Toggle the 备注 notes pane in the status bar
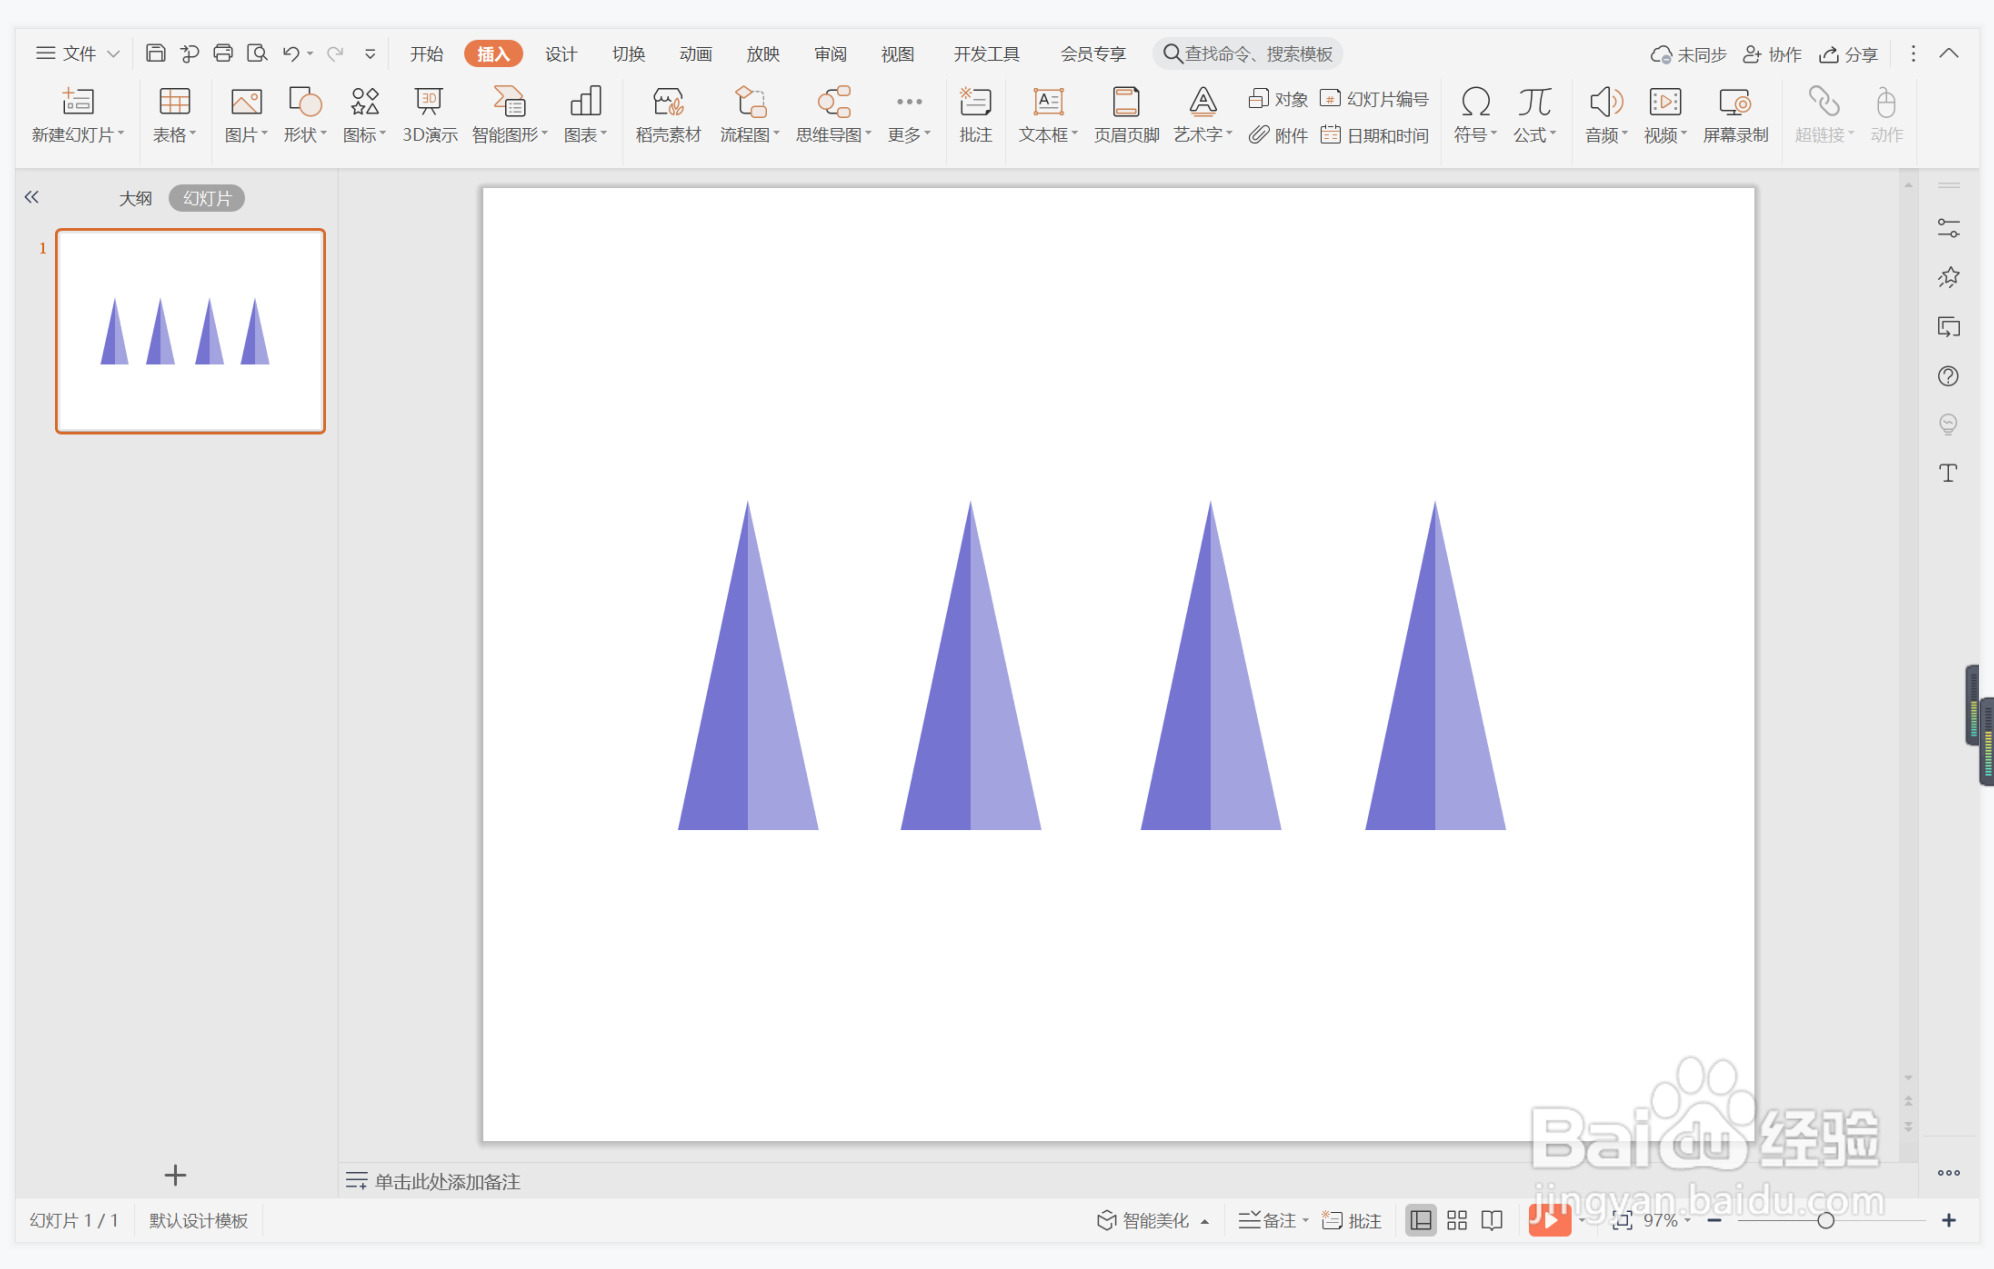Screen dimensions: 1994x1269 pos(1269,1220)
